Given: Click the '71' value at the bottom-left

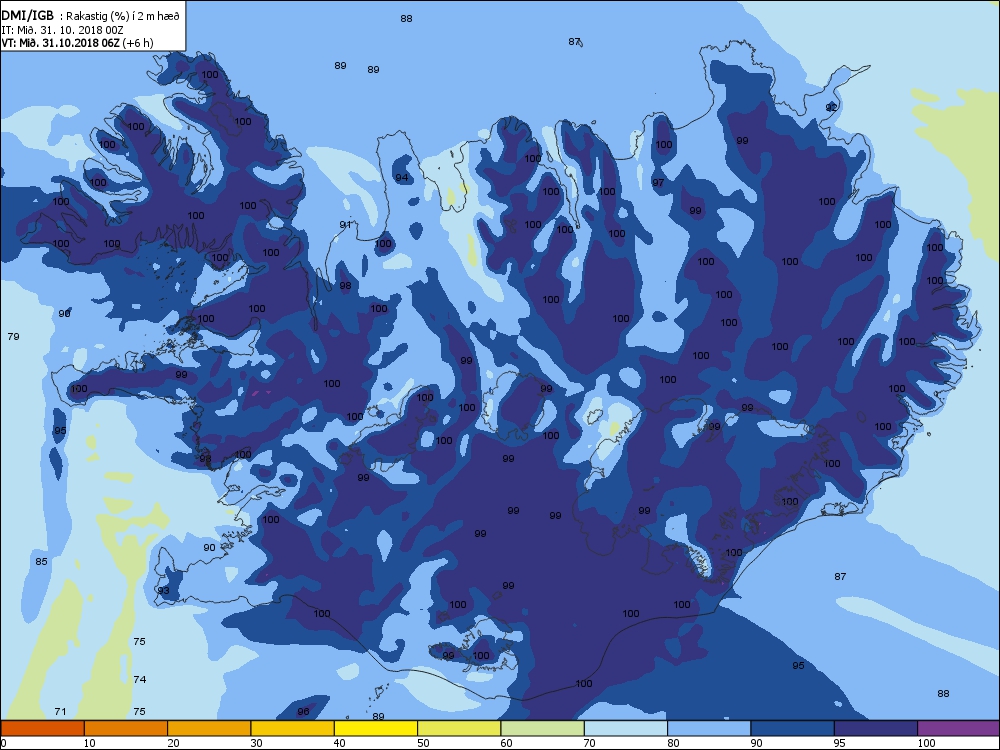Looking at the screenshot, I should pyautogui.click(x=60, y=711).
